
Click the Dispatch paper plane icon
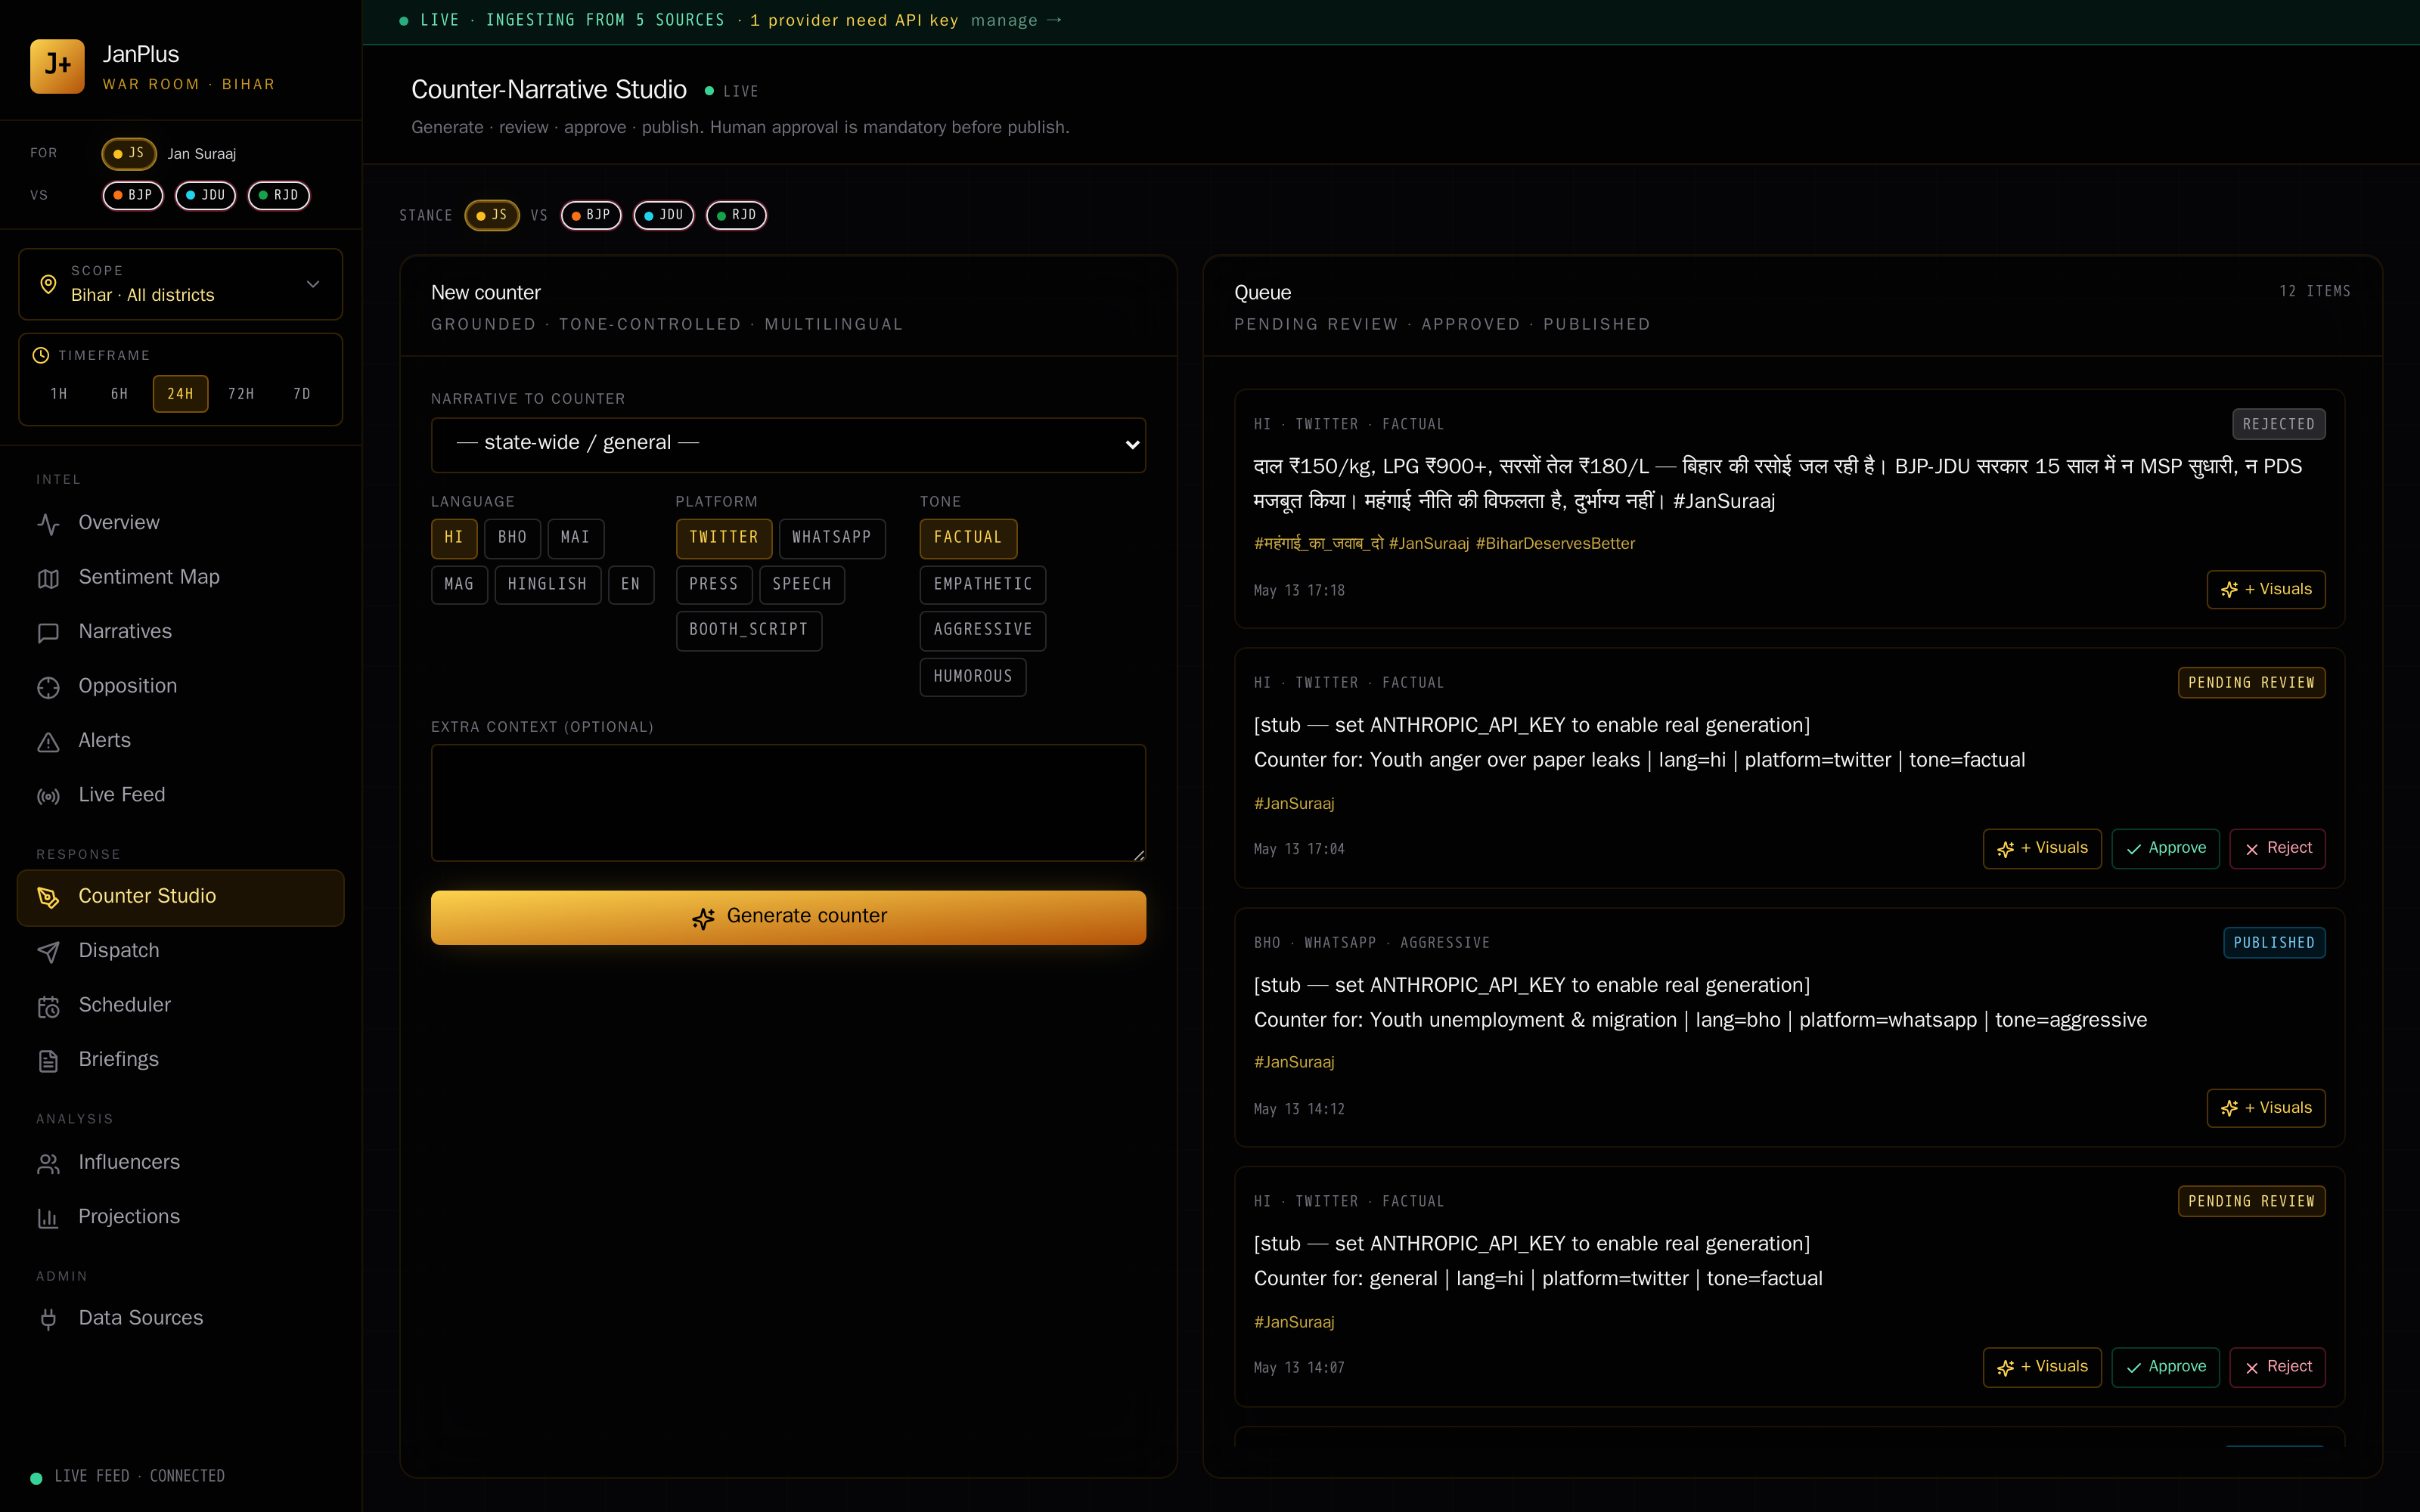coord(48,951)
